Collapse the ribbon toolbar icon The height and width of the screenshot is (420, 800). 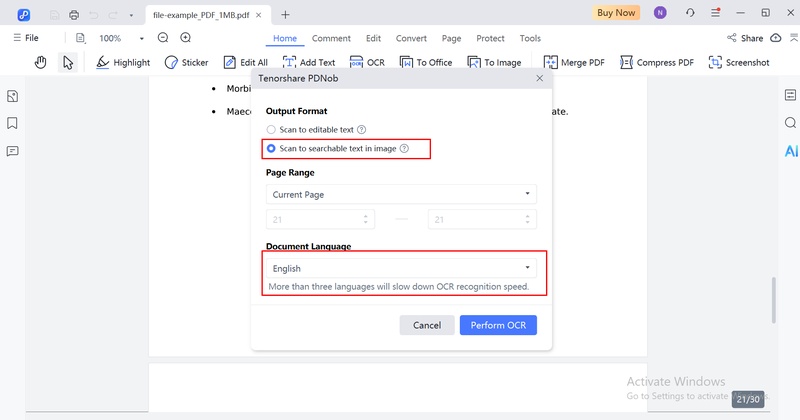tap(793, 38)
